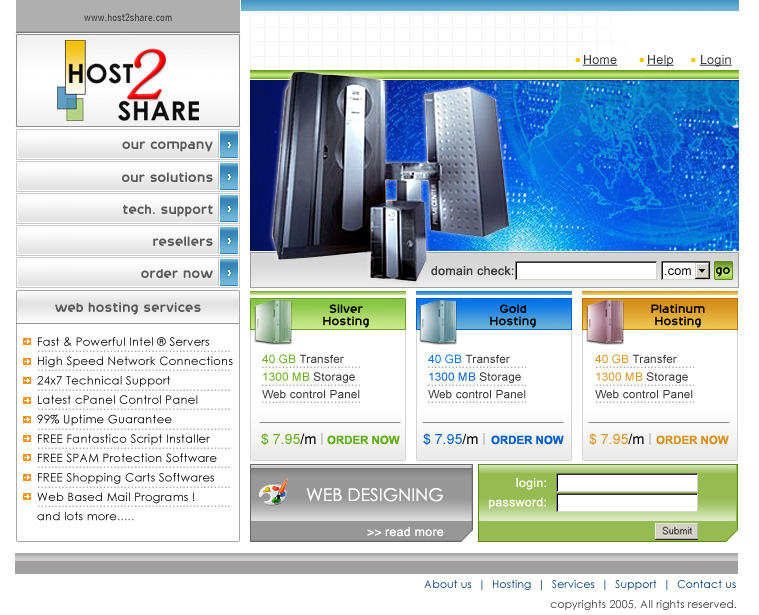Click the Web Designing palette icon
759x615 pixels.
[273, 493]
